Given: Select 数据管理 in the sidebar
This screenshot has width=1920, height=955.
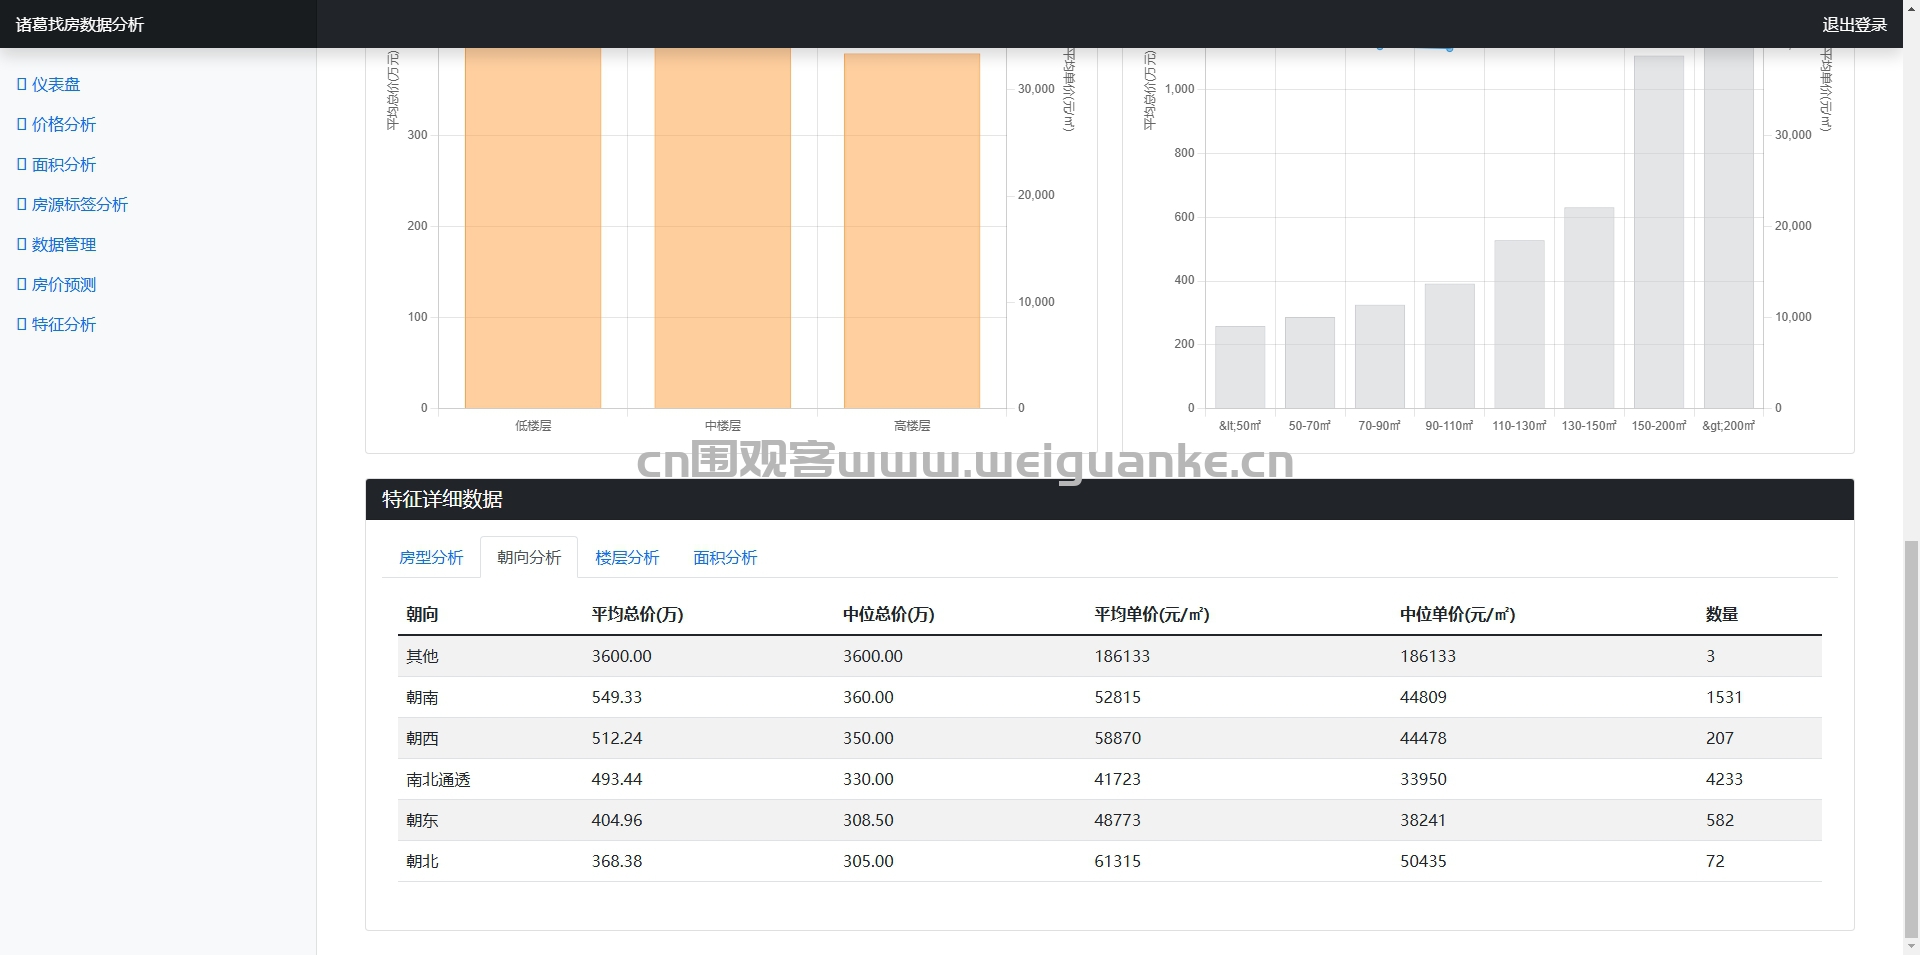Looking at the screenshot, I should 57,245.
